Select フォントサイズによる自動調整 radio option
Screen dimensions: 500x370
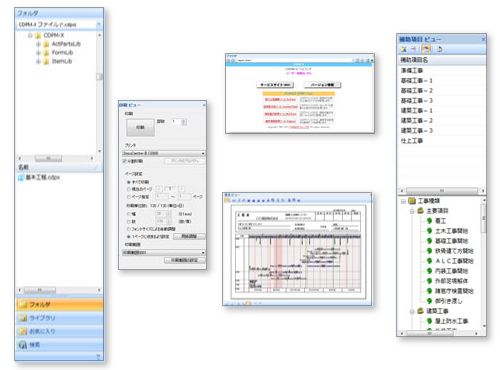(129, 229)
